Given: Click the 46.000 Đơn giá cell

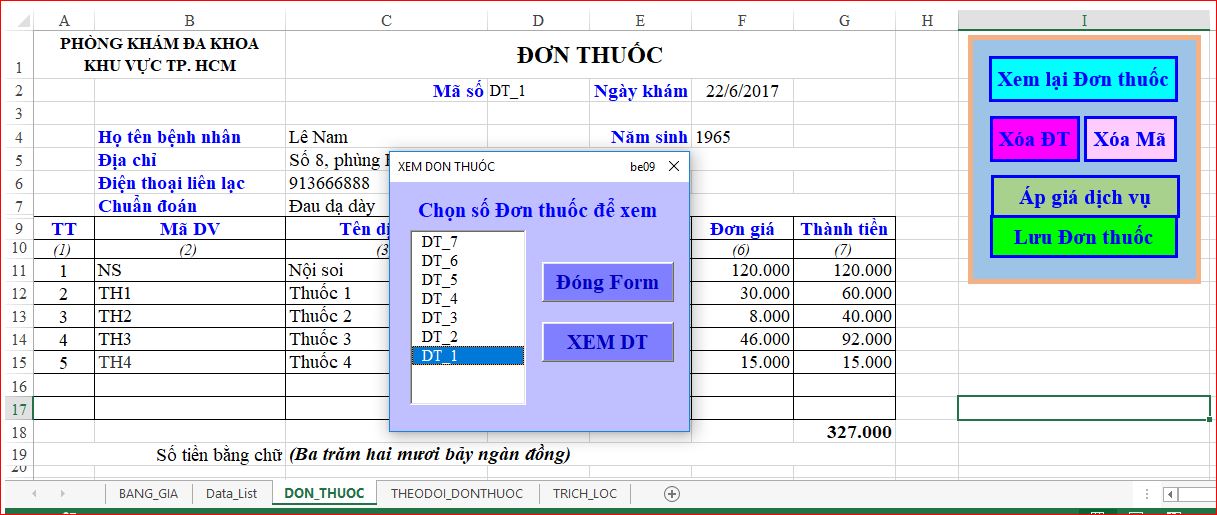Looking at the screenshot, I should (x=742, y=339).
